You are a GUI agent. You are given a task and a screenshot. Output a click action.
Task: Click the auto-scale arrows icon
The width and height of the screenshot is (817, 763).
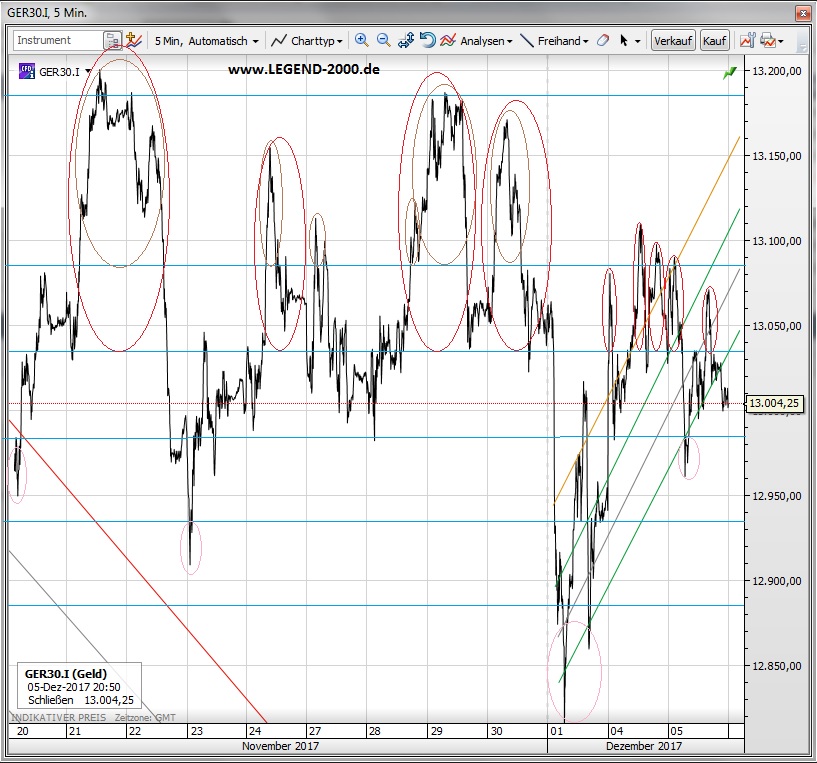pyautogui.click(x=405, y=41)
